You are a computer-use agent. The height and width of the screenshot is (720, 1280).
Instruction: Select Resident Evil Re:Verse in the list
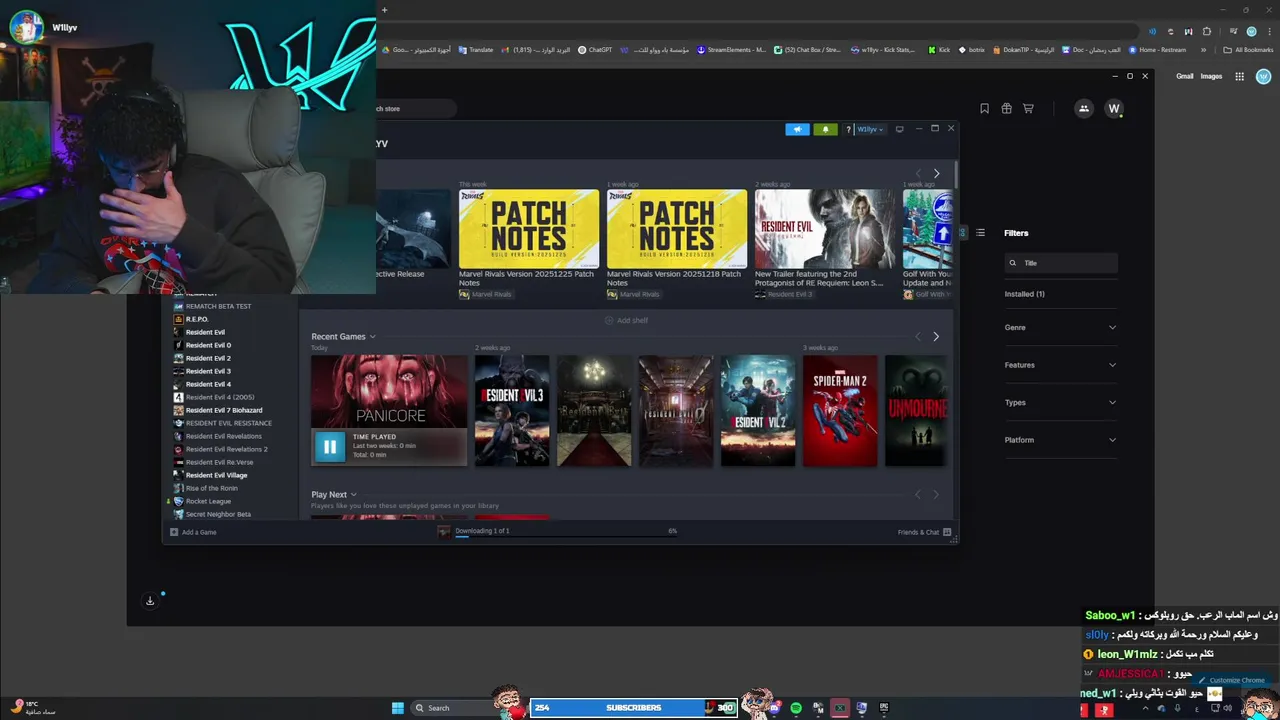pos(219,462)
